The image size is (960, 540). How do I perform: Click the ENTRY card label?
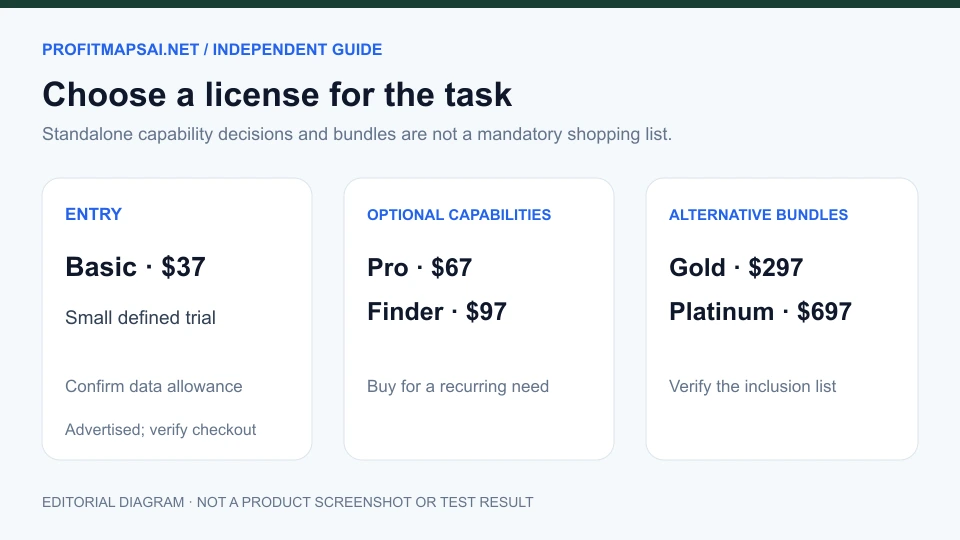pos(94,214)
